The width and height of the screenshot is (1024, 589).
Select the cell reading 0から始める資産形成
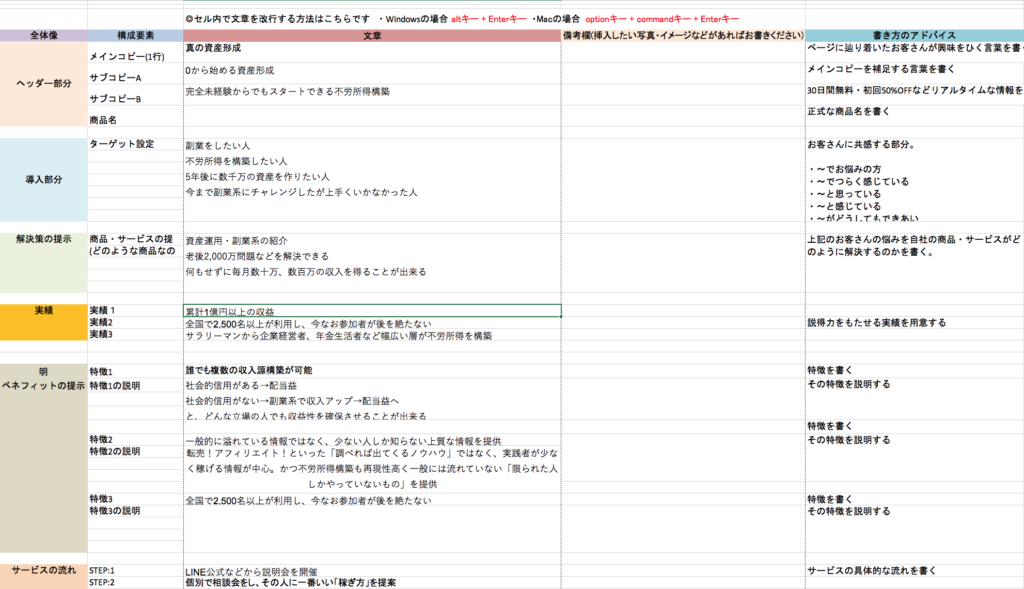point(371,71)
